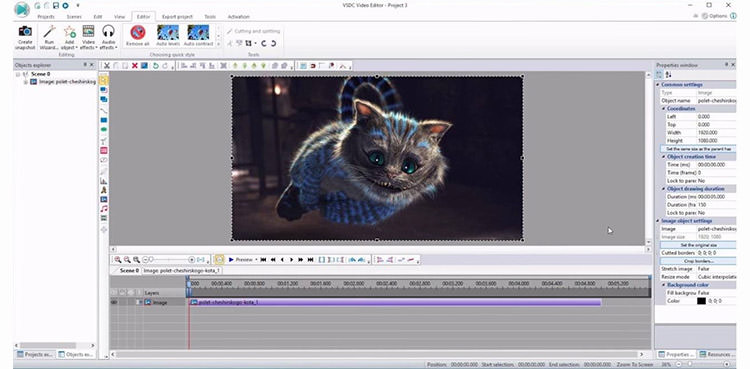Click the undo arrow in editor toolbar
Viewport: 750px width, 369px height.
coord(156,66)
